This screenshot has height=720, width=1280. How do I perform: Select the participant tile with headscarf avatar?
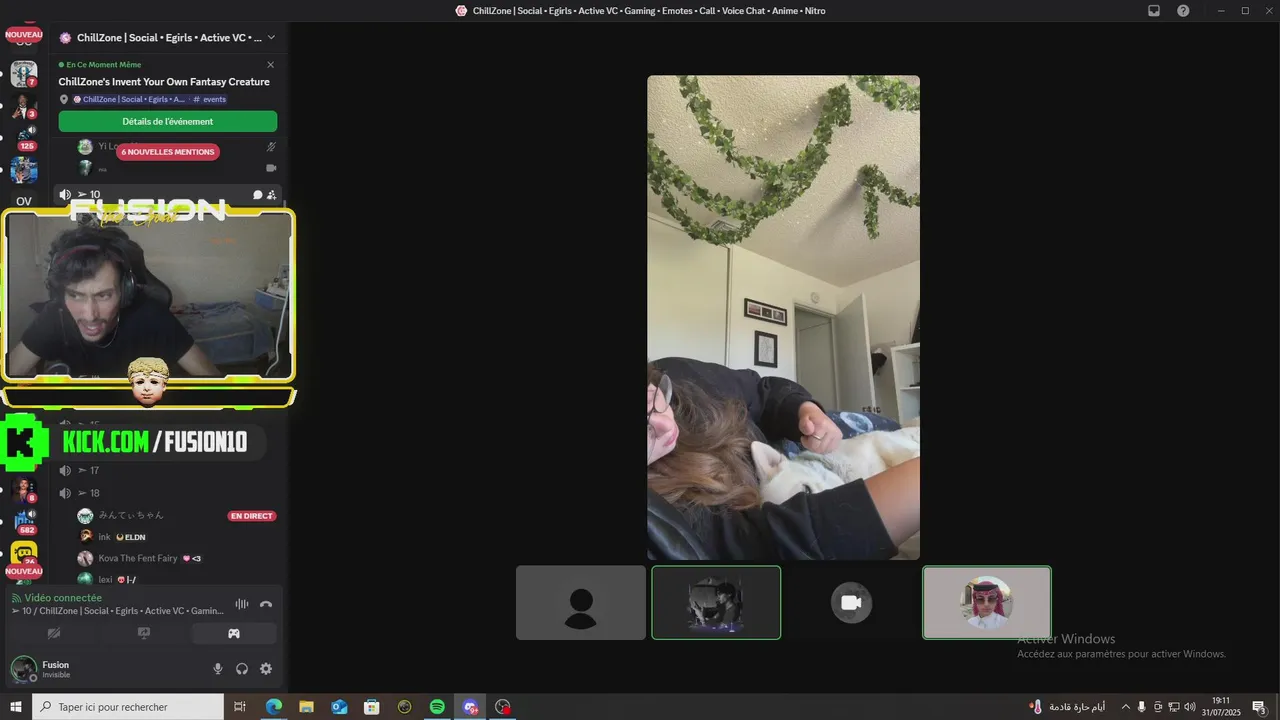pyautogui.click(x=987, y=603)
